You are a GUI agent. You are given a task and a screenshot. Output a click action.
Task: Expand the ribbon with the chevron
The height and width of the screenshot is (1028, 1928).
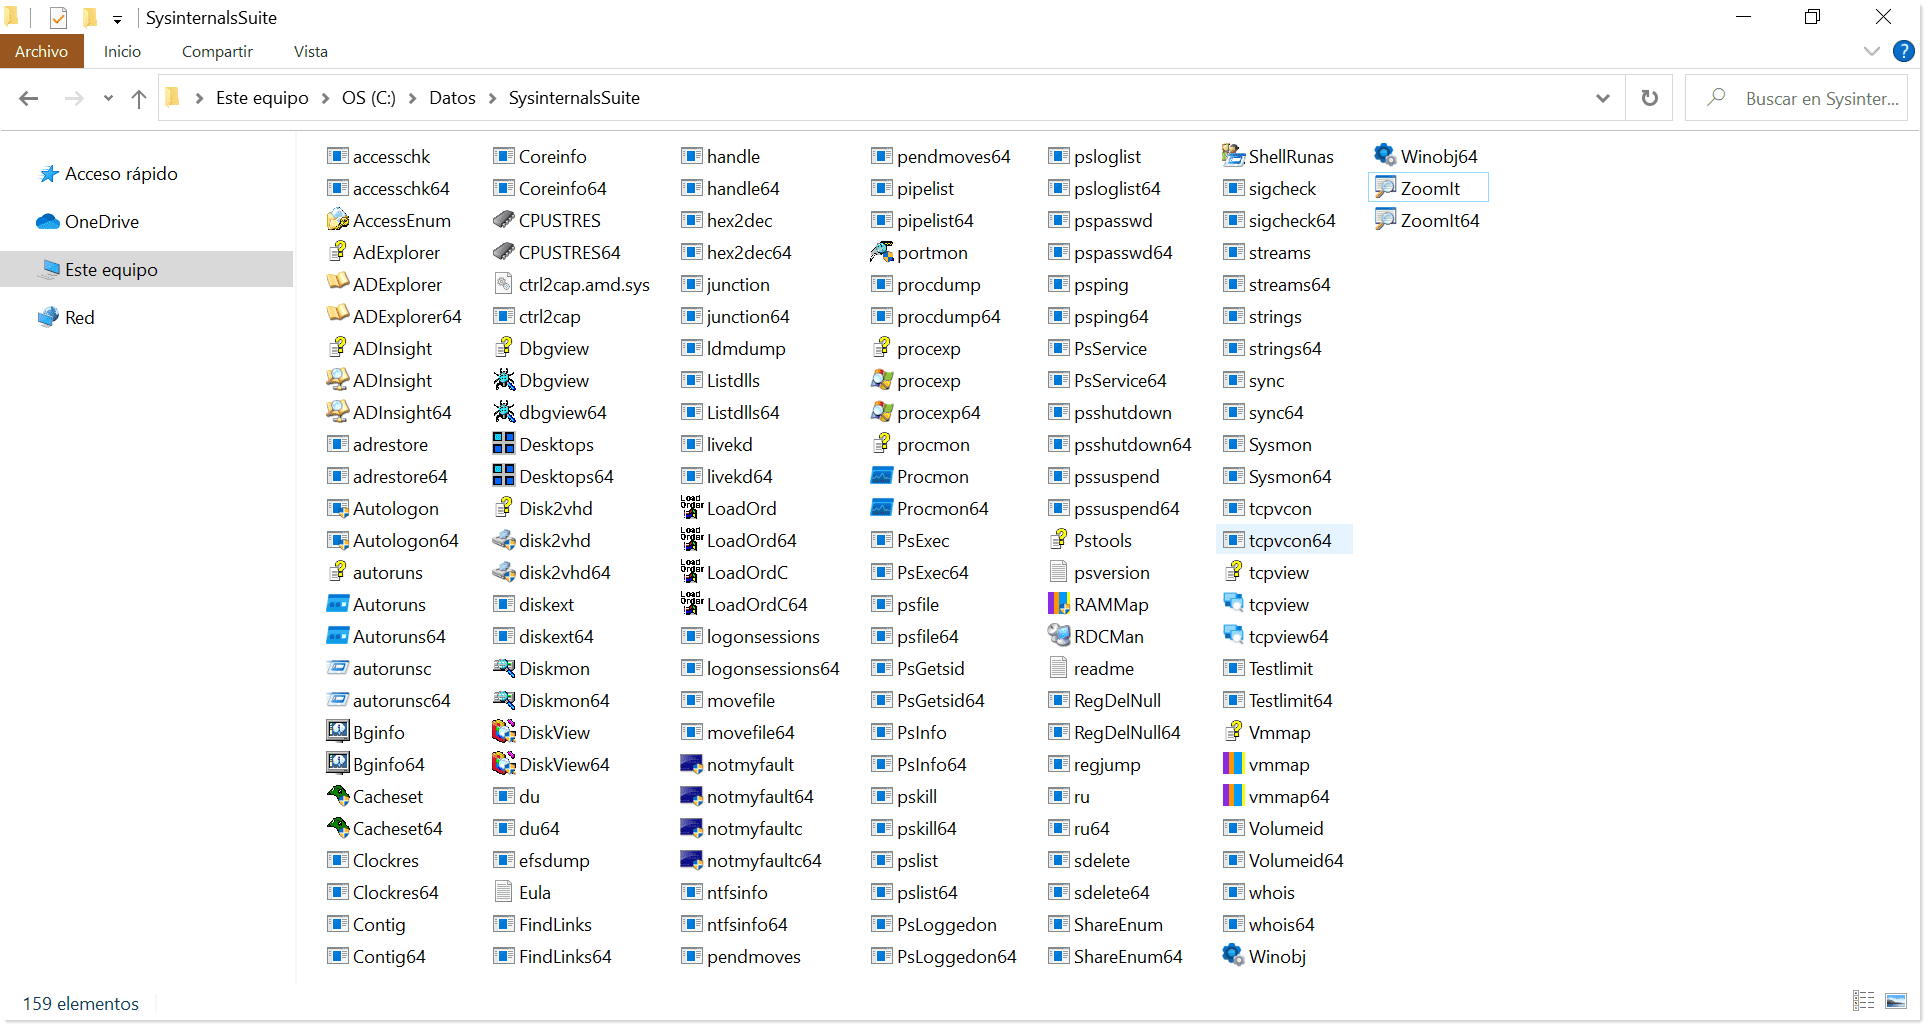(1871, 51)
